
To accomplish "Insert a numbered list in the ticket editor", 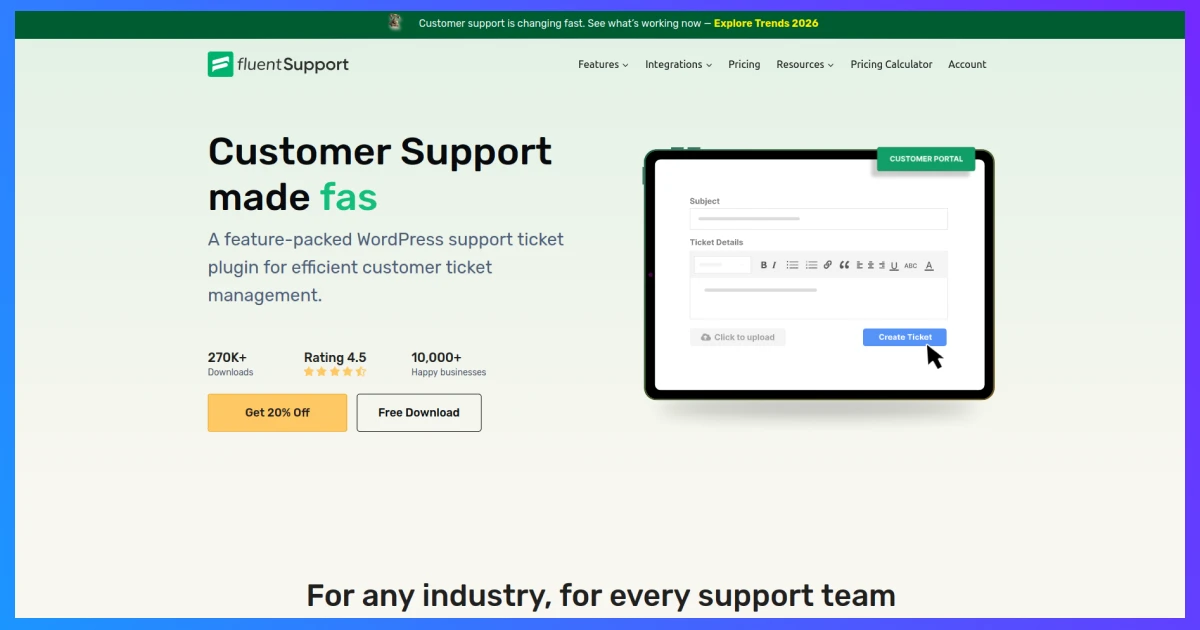I will 811,265.
